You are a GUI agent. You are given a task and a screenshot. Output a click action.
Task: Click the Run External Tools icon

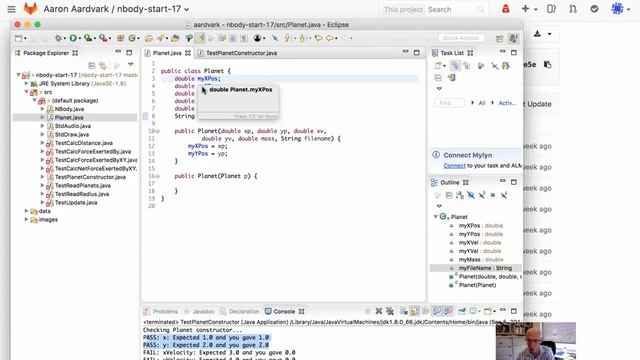[x=103, y=38]
